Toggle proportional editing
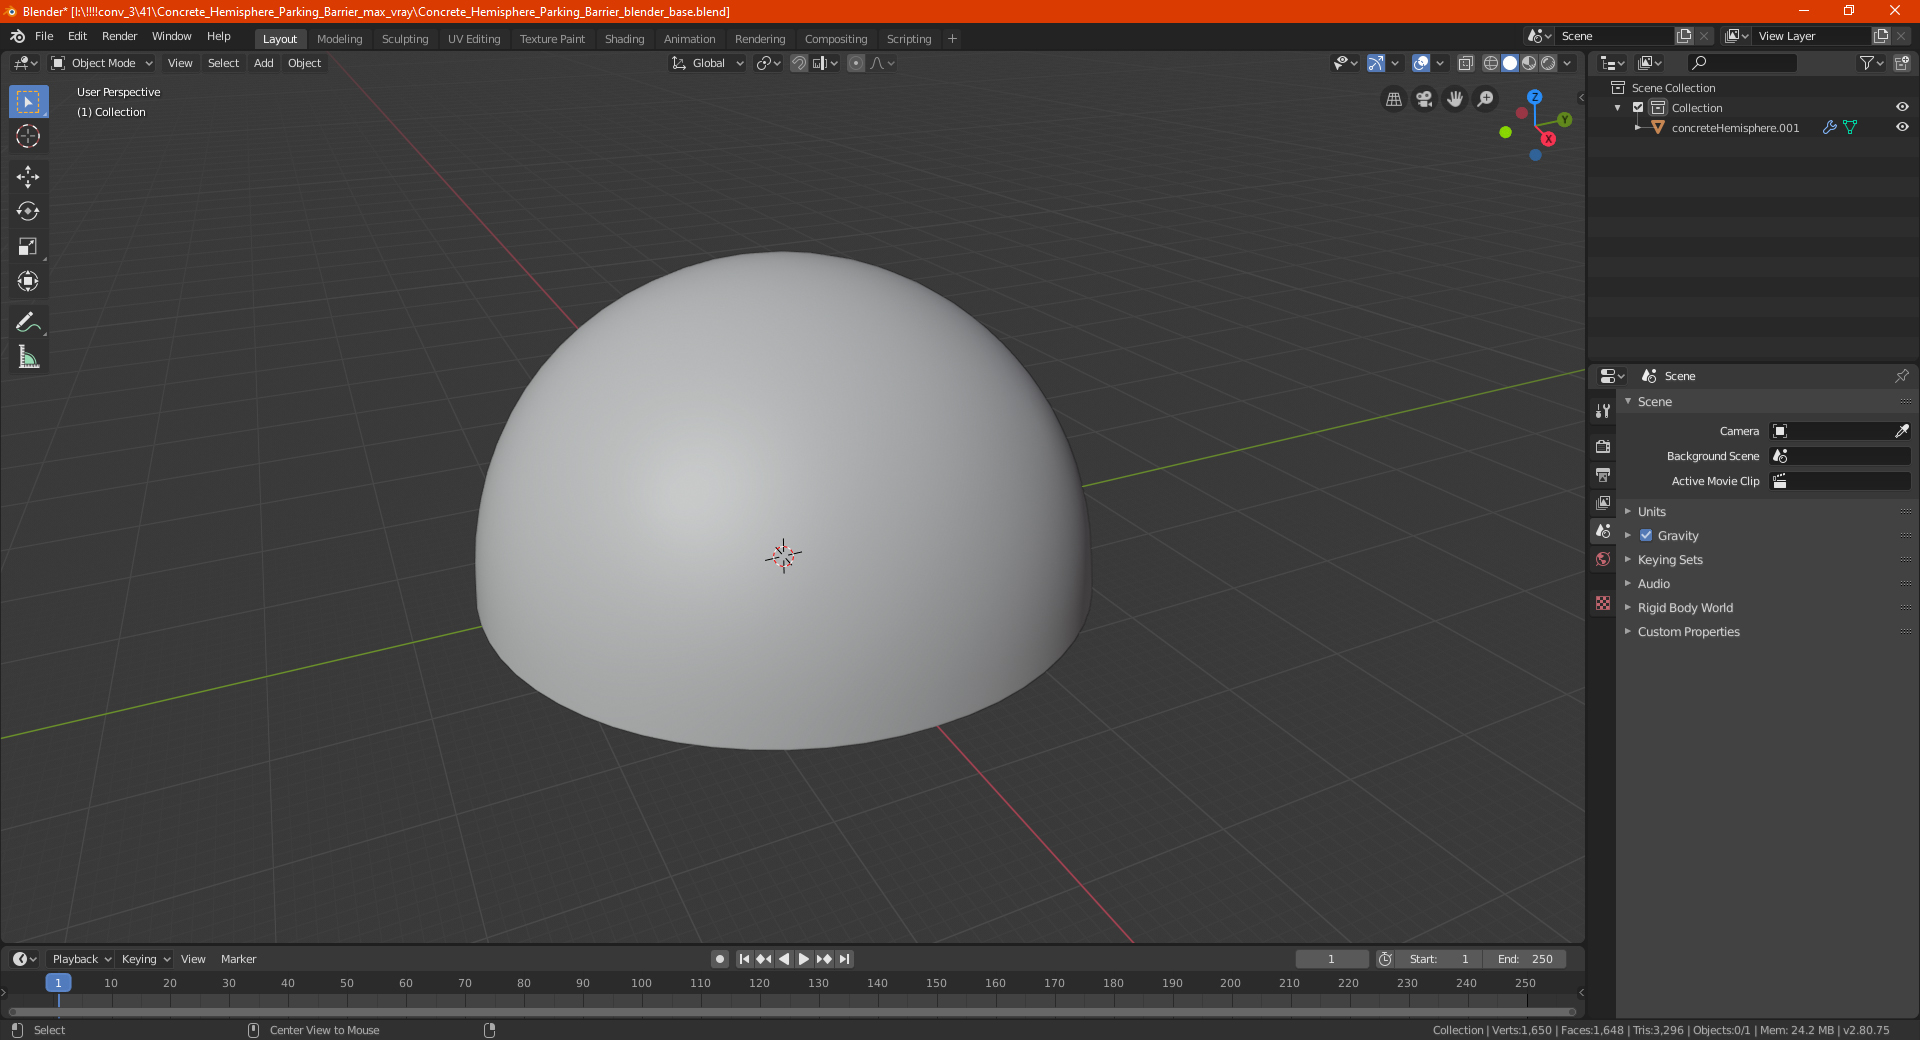The height and width of the screenshot is (1040, 1920). (x=856, y=63)
